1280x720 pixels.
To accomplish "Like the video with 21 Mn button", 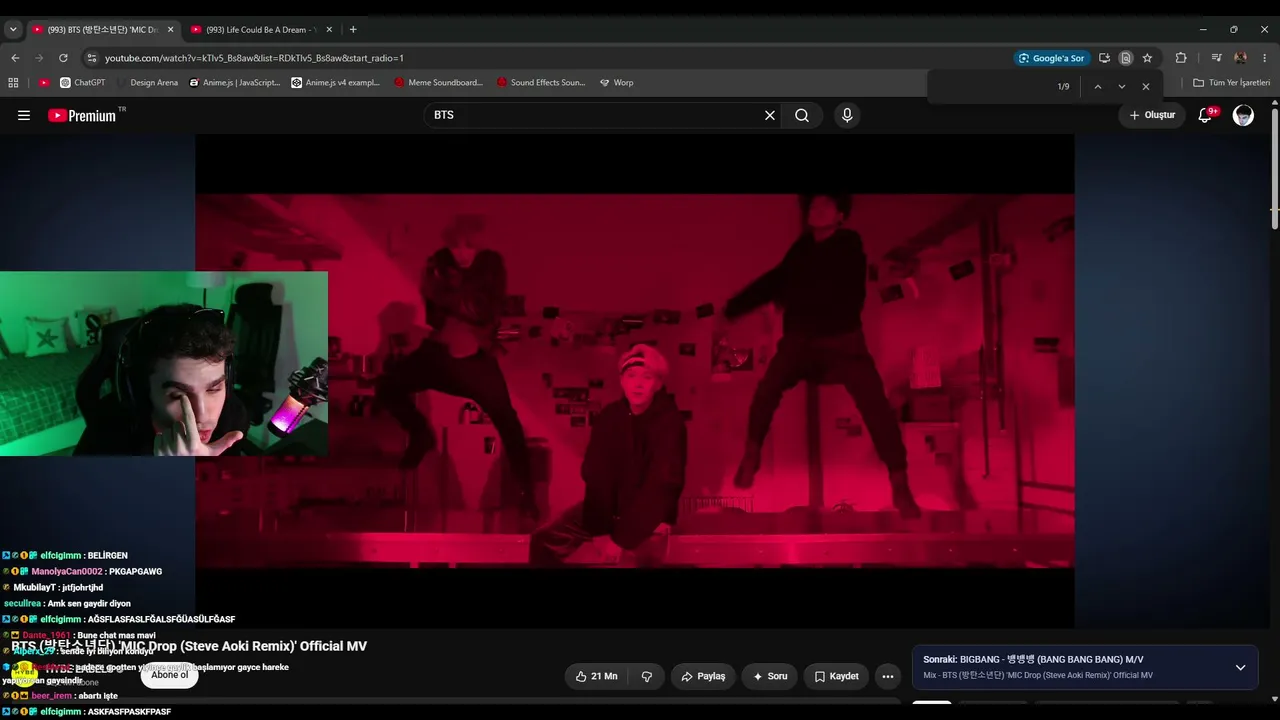I will coord(597,676).
